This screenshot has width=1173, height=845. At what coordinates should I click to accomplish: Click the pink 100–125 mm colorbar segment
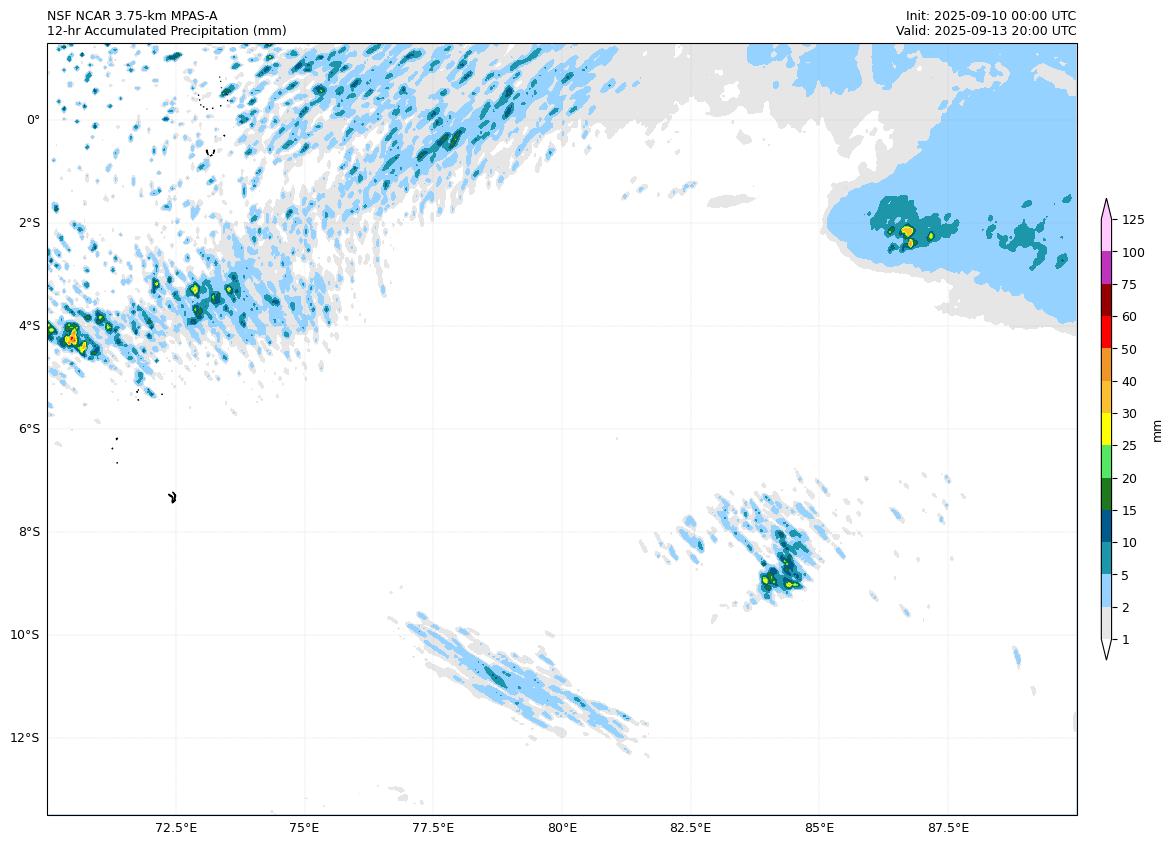pos(1106,236)
